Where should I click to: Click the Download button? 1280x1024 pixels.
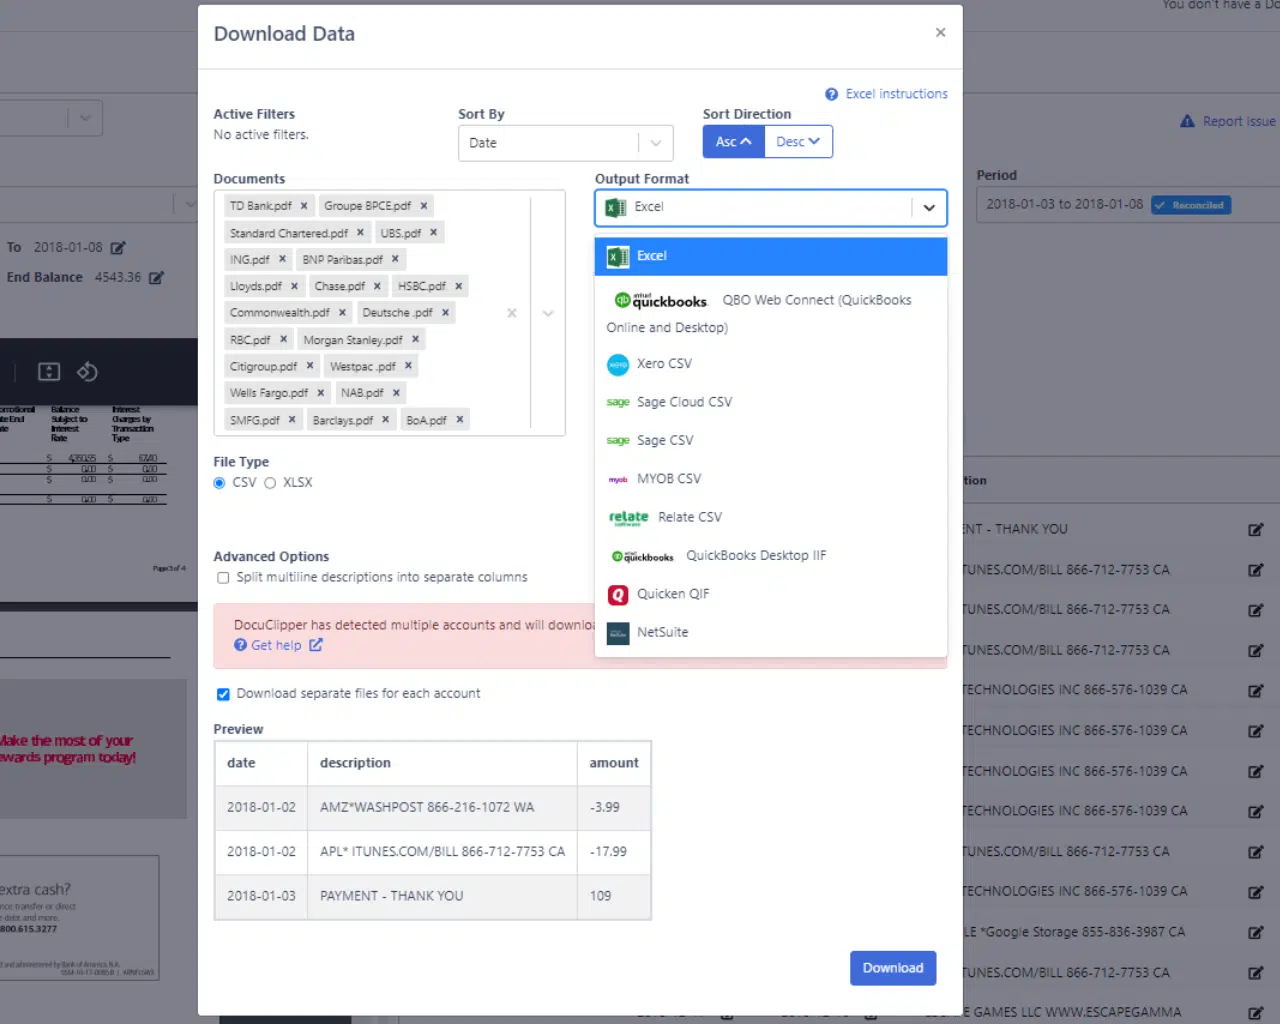click(892, 967)
